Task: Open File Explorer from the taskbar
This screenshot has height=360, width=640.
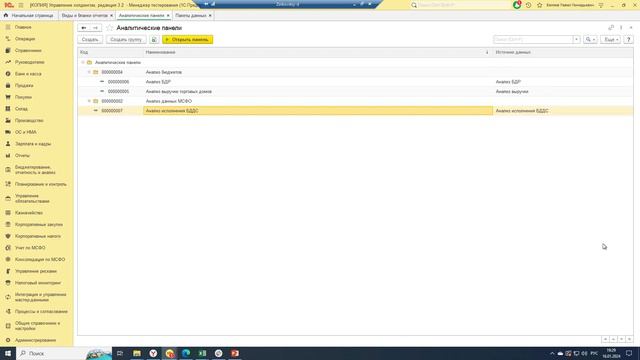Action: (137, 353)
